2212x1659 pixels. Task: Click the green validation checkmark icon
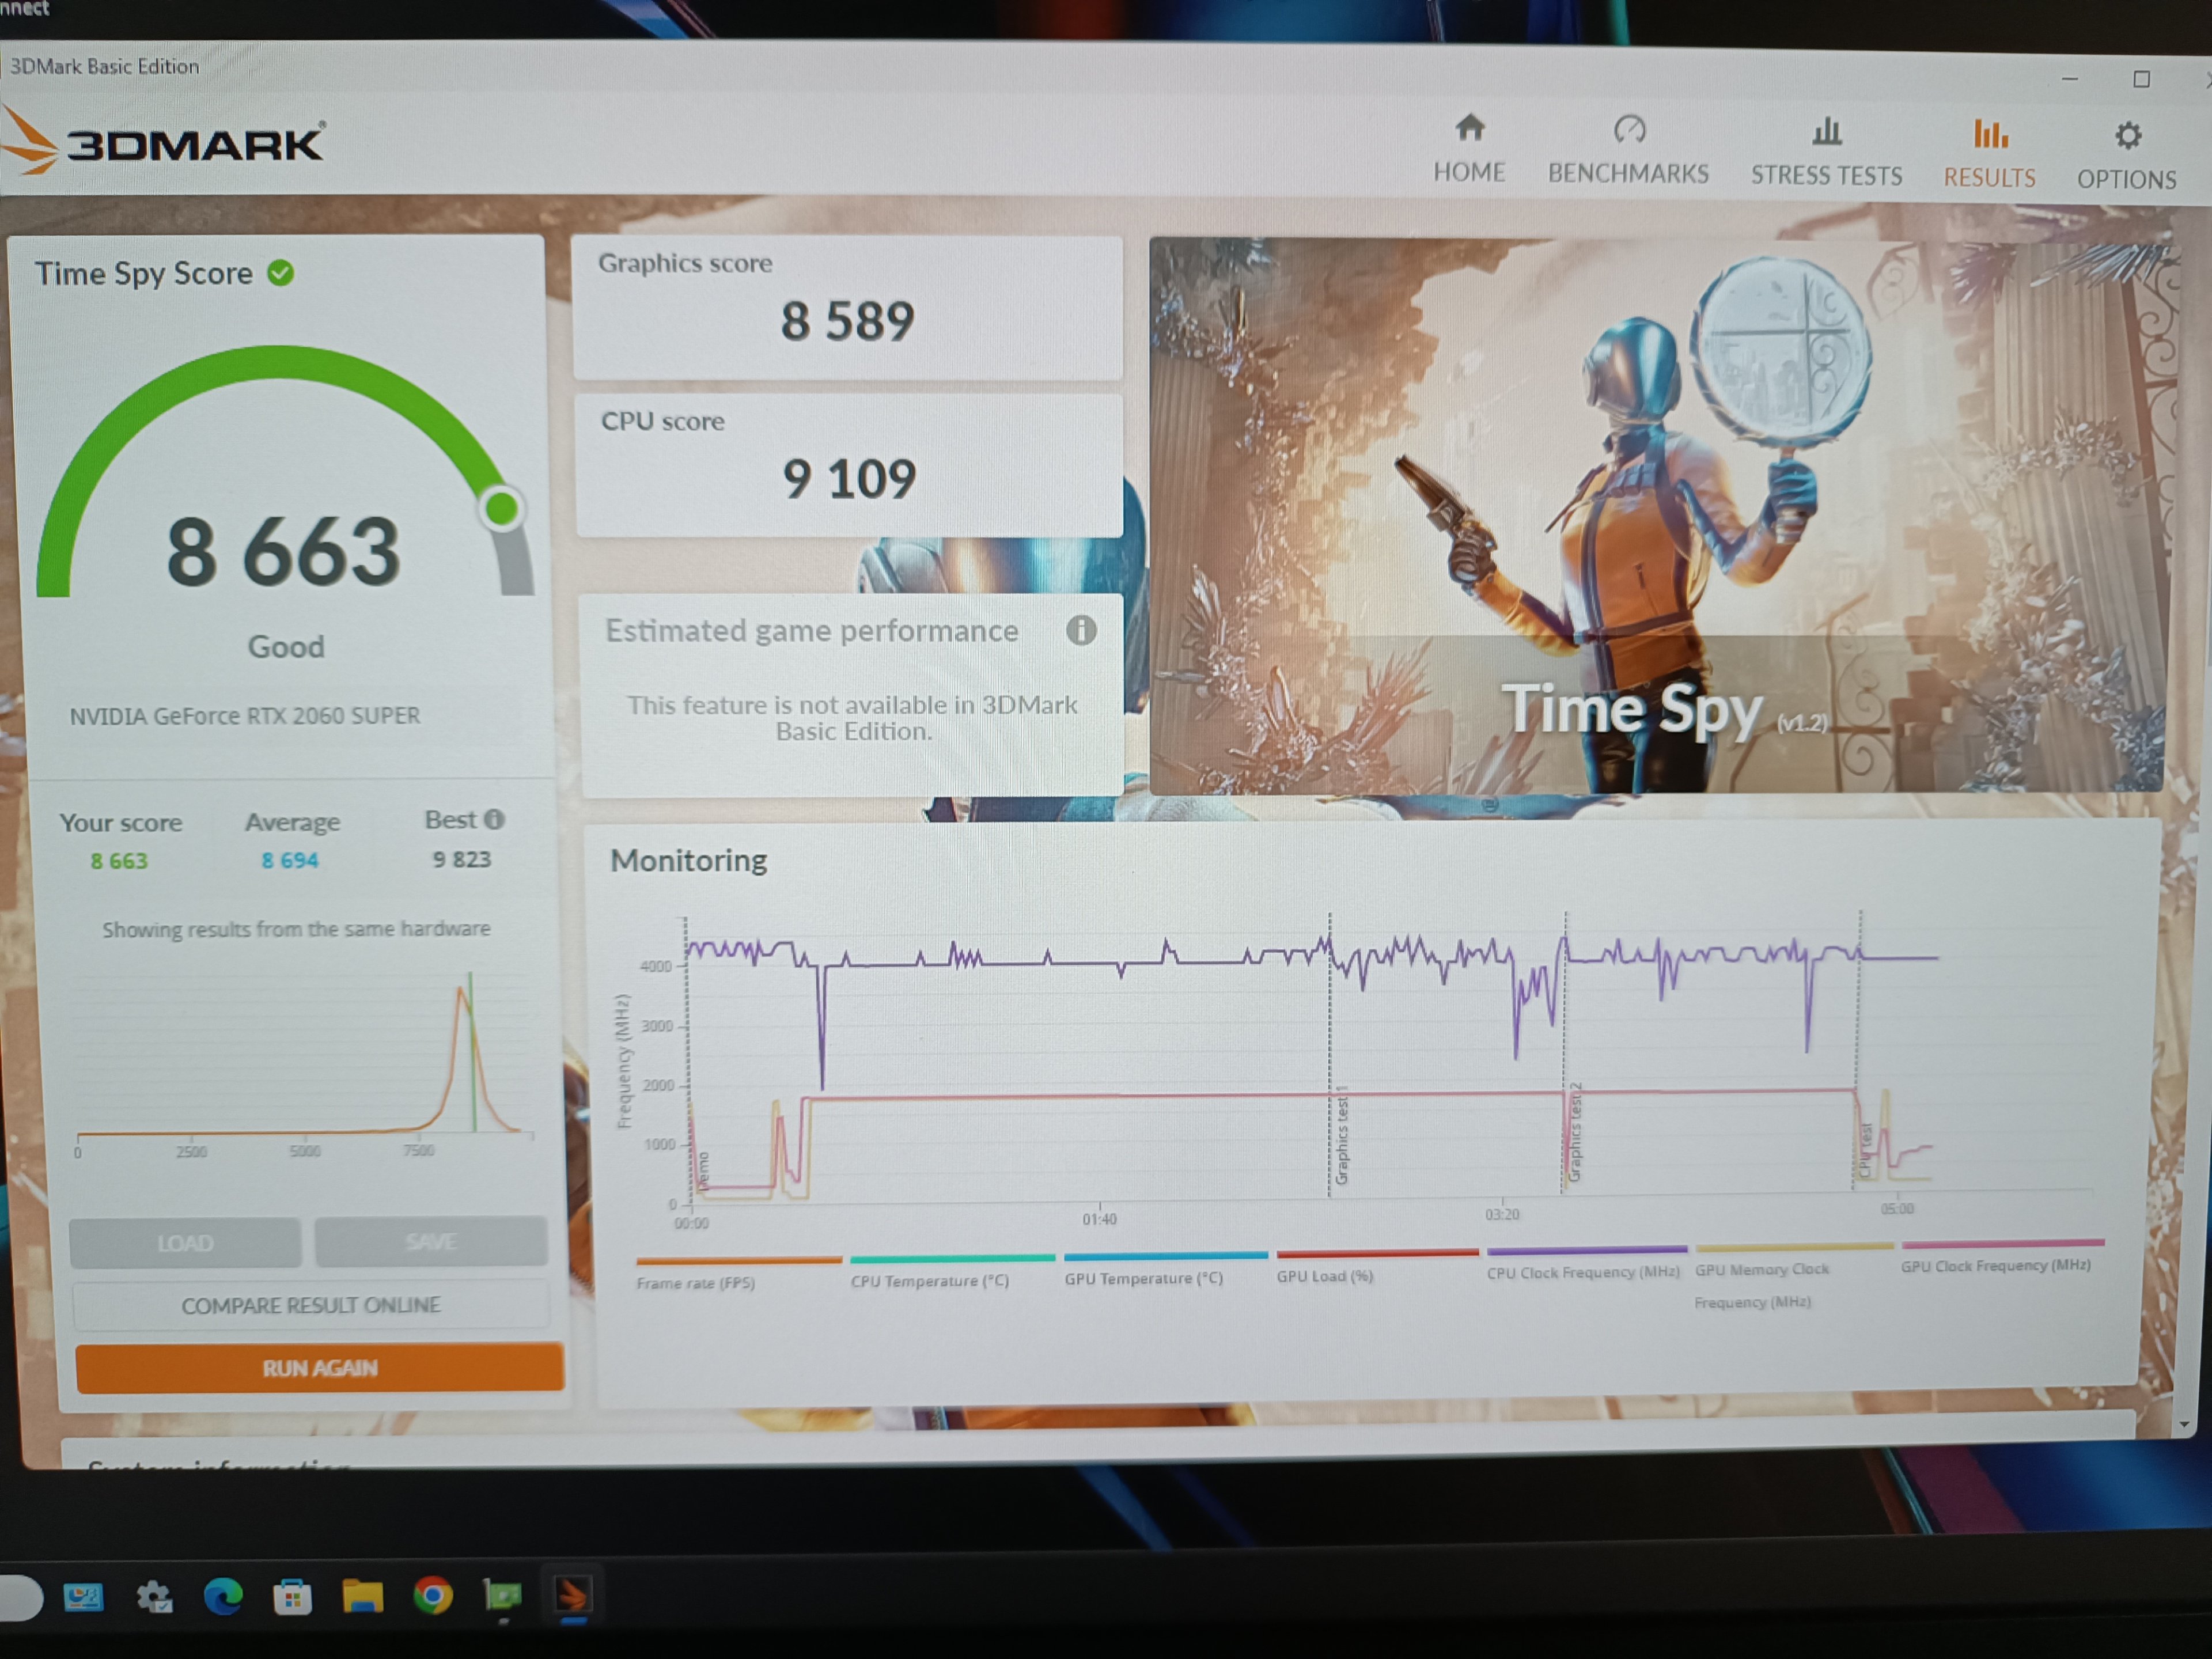point(281,273)
